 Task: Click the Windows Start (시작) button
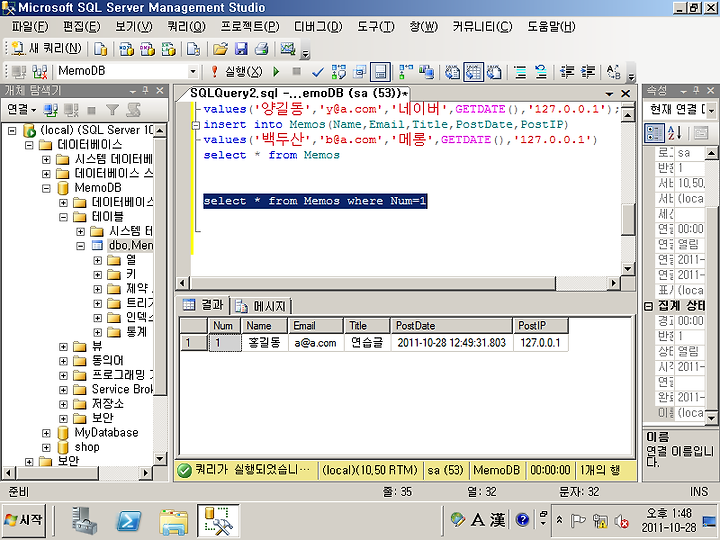coord(24,521)
